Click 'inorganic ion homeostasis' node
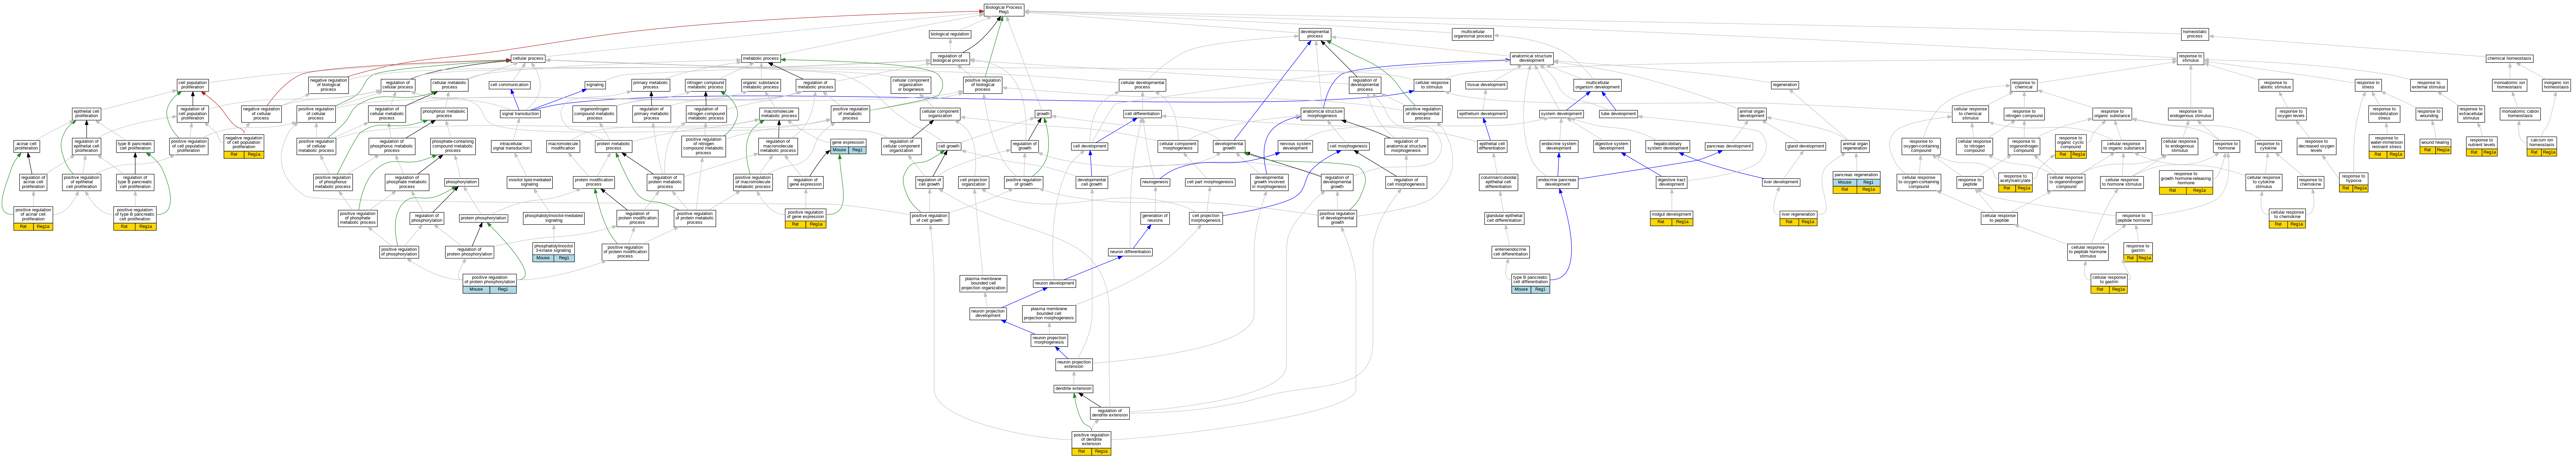The width and height of the screenshot is (2576, 459). [x=2548, y=85]
